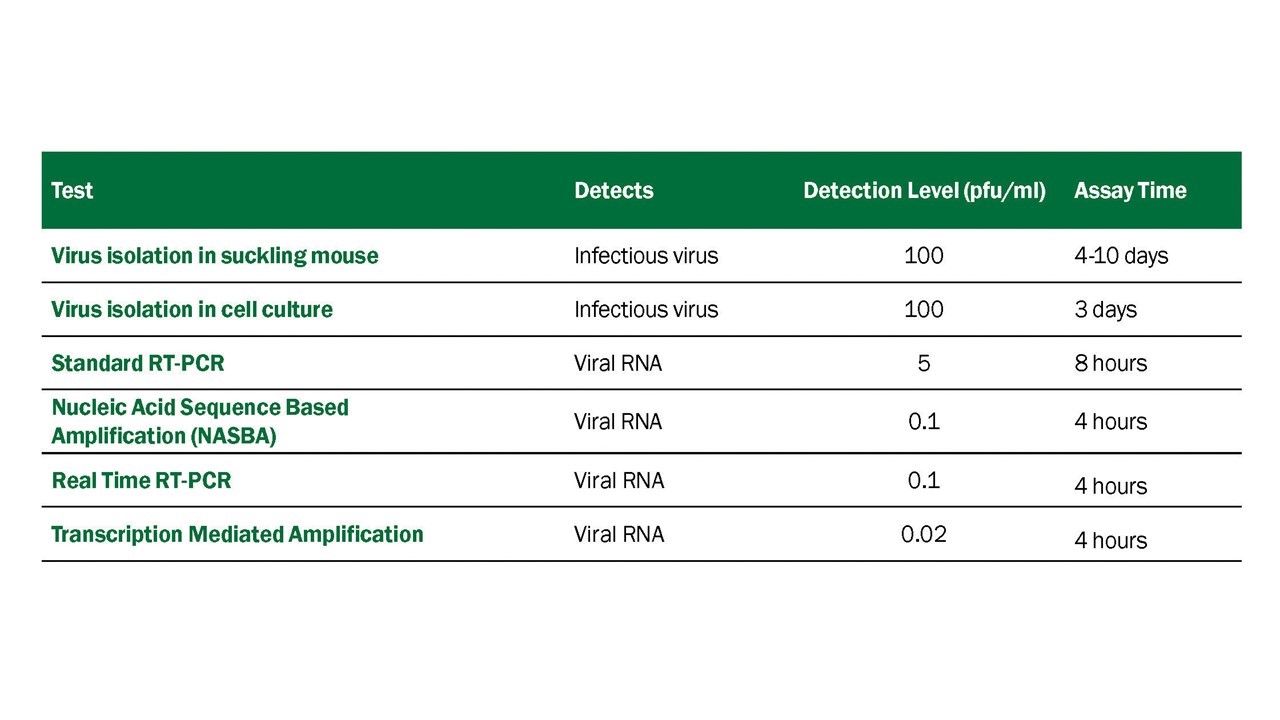The height and width of the screenshot is (720, 1280).
Task: Click Transcription Mediated Amplification test name
Action: (237, 535)
